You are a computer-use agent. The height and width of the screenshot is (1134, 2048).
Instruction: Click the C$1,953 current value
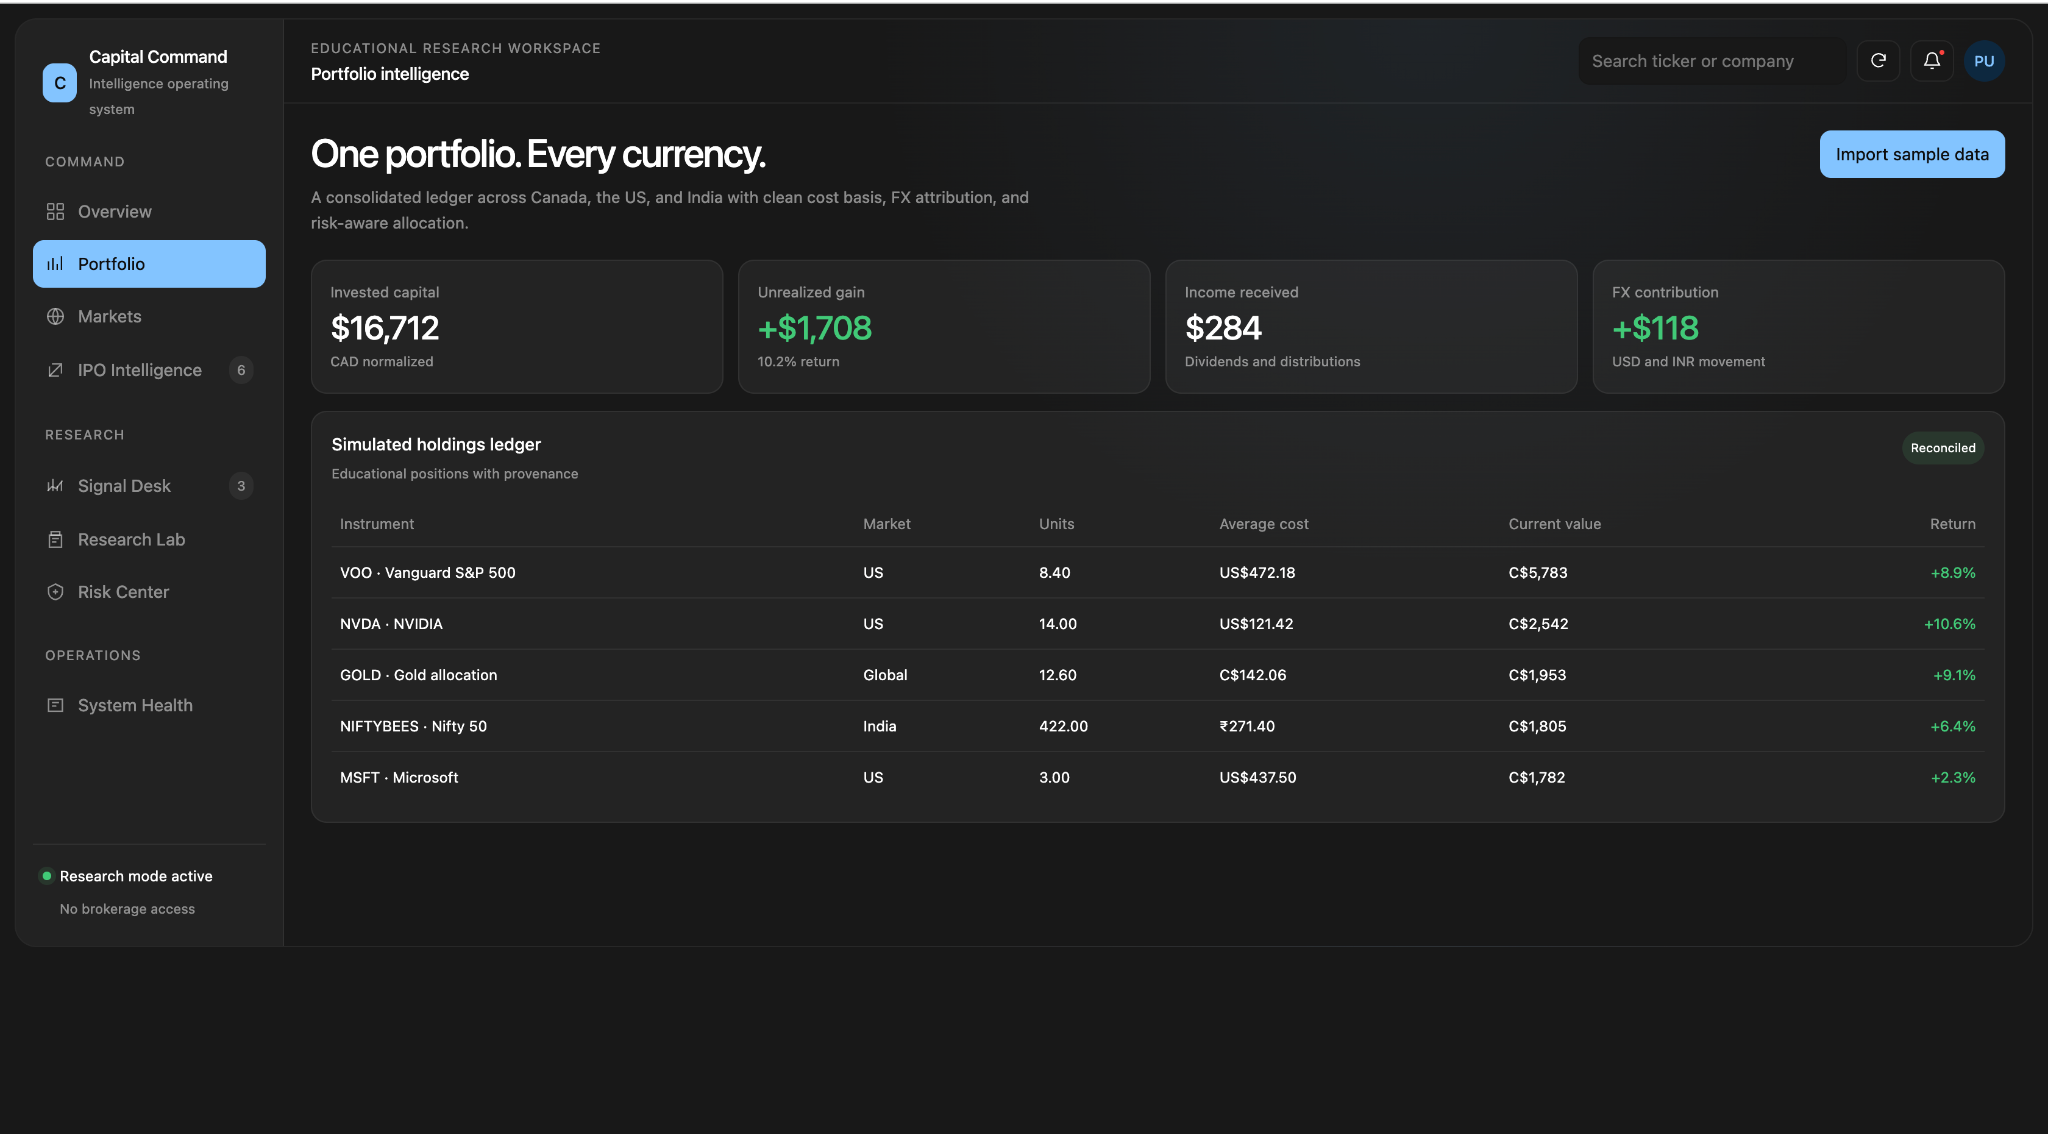tap(1538, 675)
